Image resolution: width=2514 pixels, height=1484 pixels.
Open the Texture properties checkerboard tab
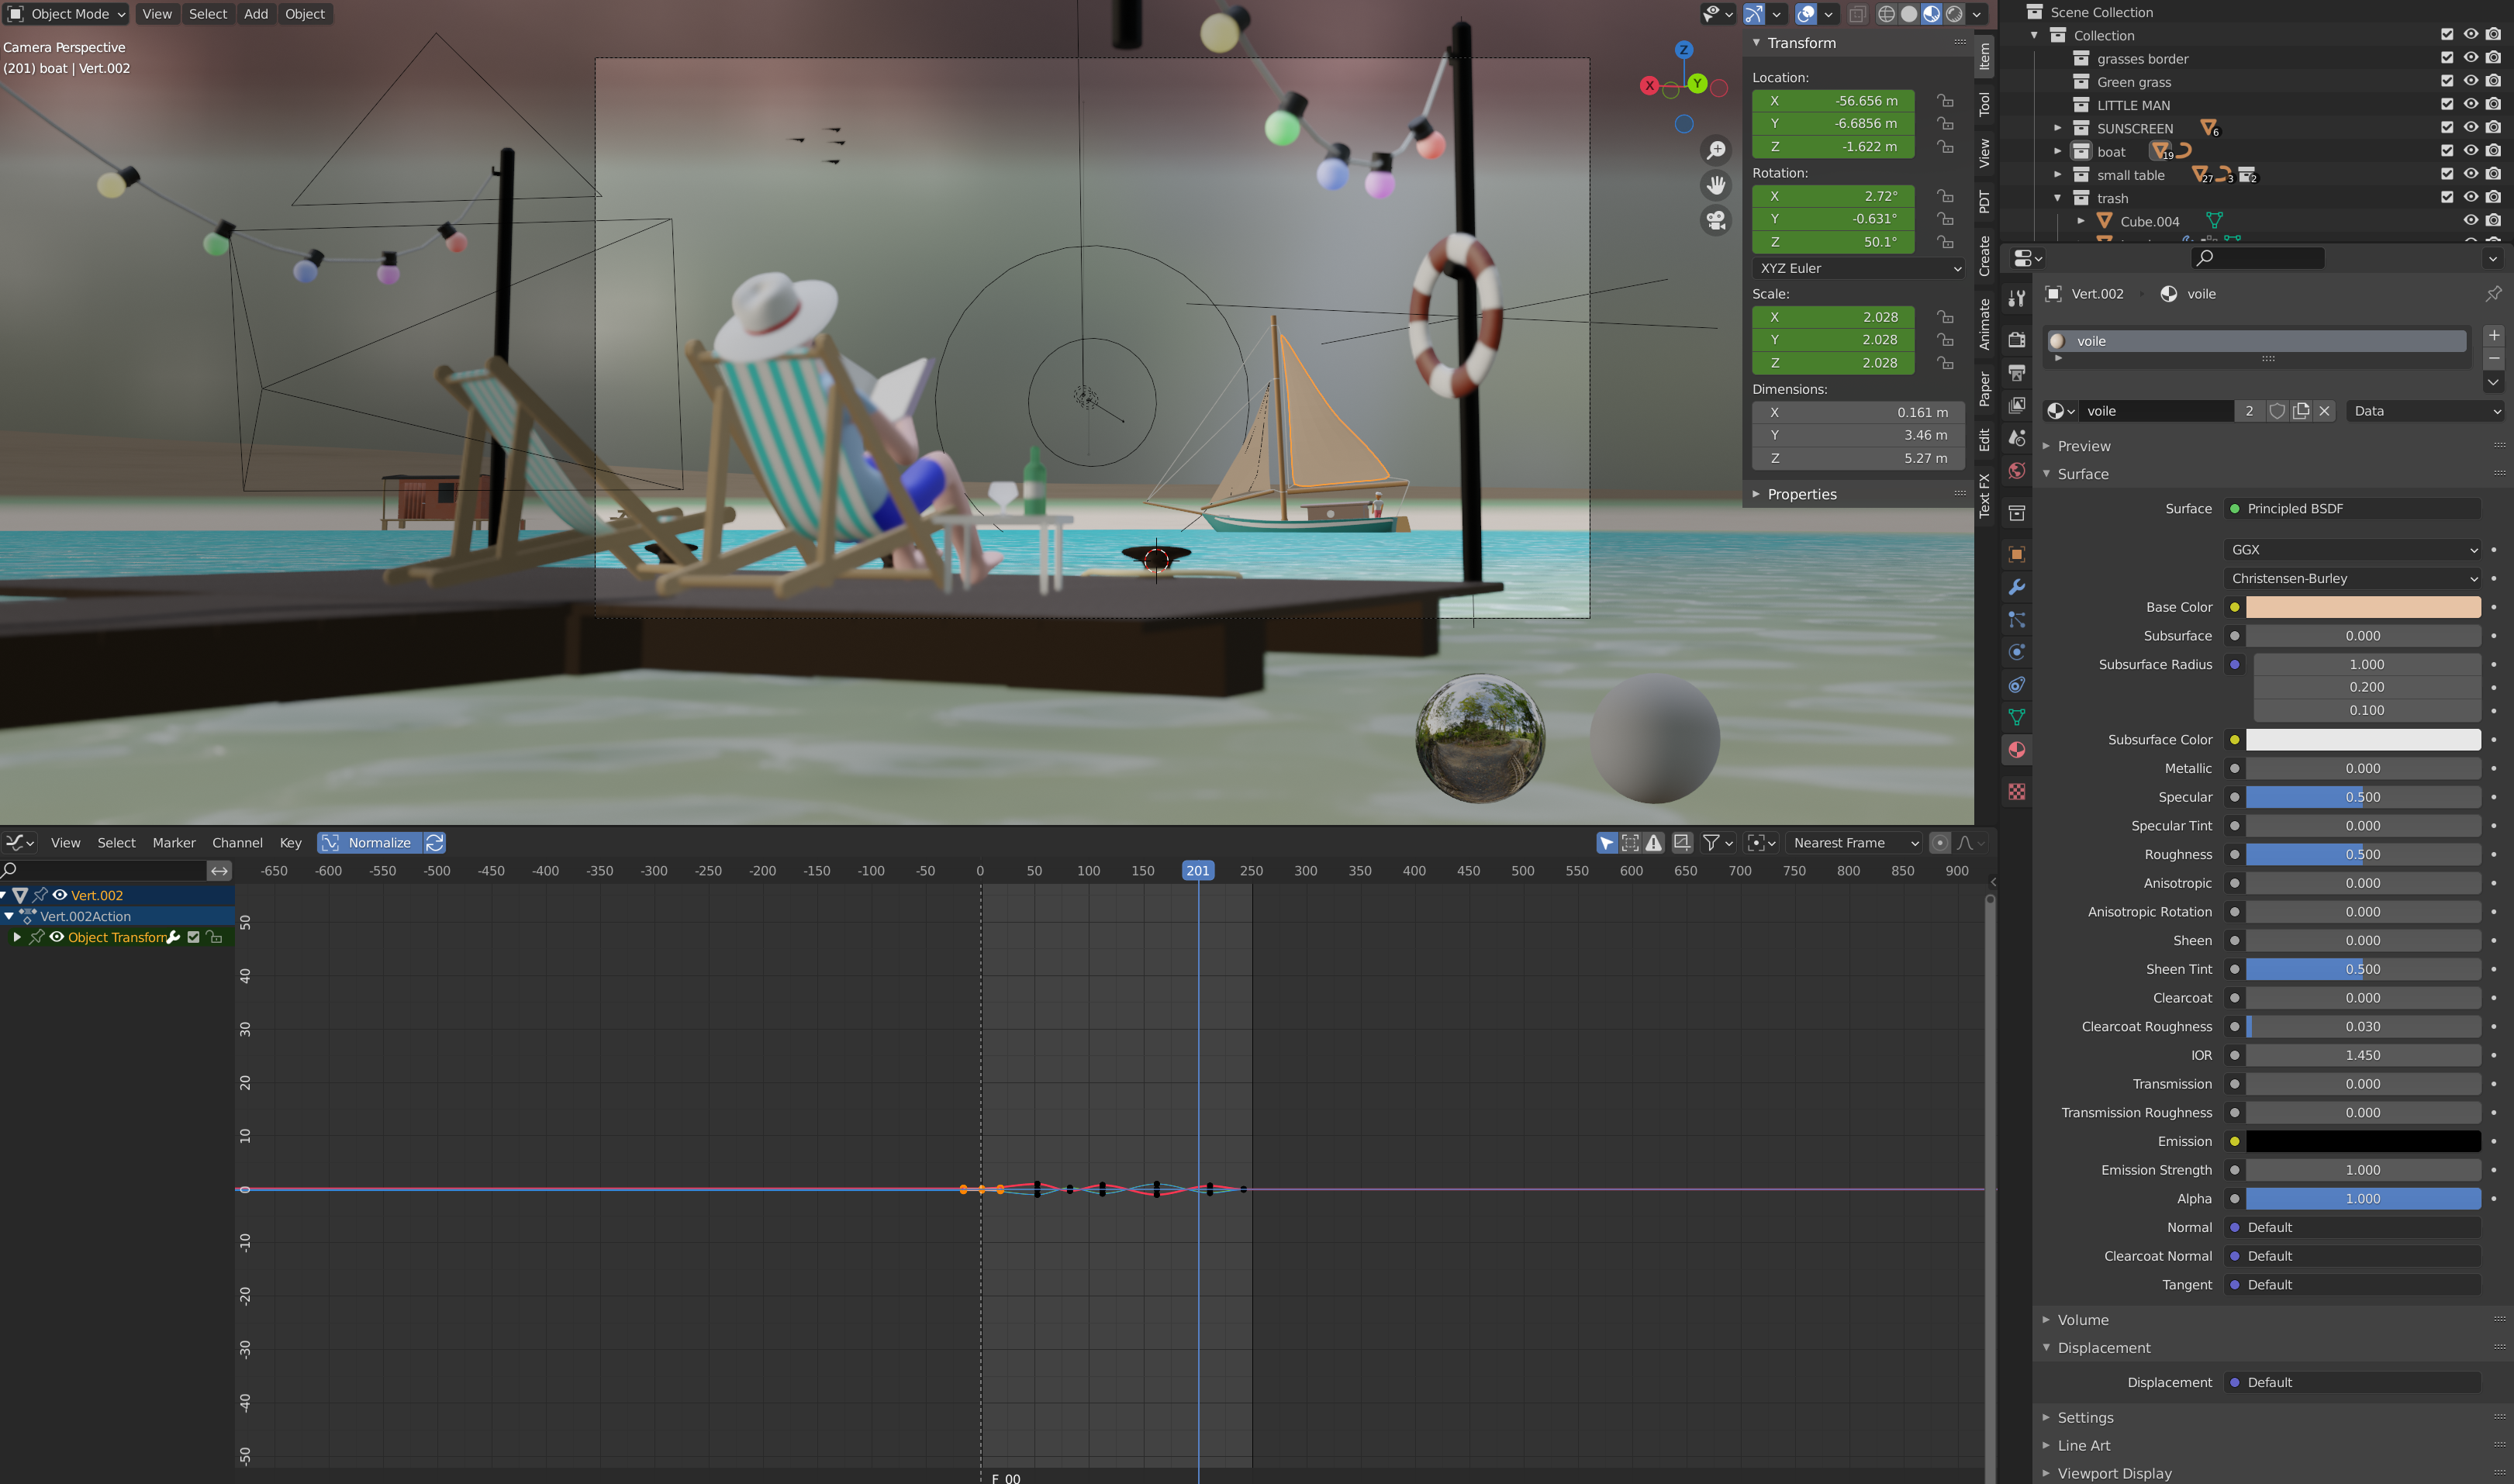click(2016, 792)
